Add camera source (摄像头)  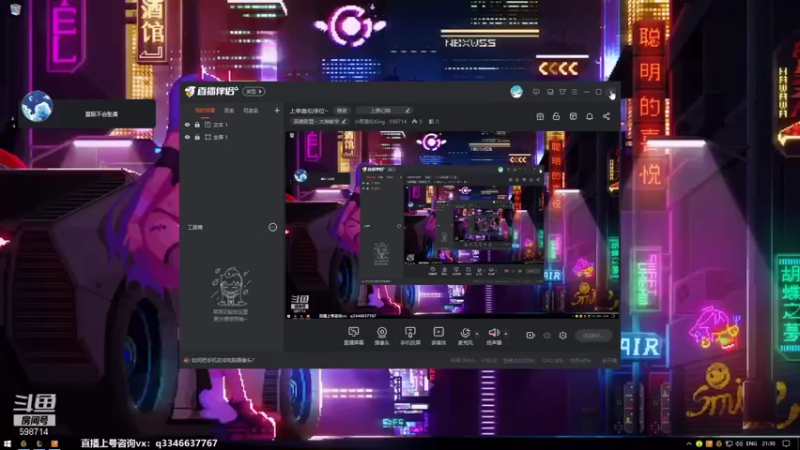coord(382,336)
